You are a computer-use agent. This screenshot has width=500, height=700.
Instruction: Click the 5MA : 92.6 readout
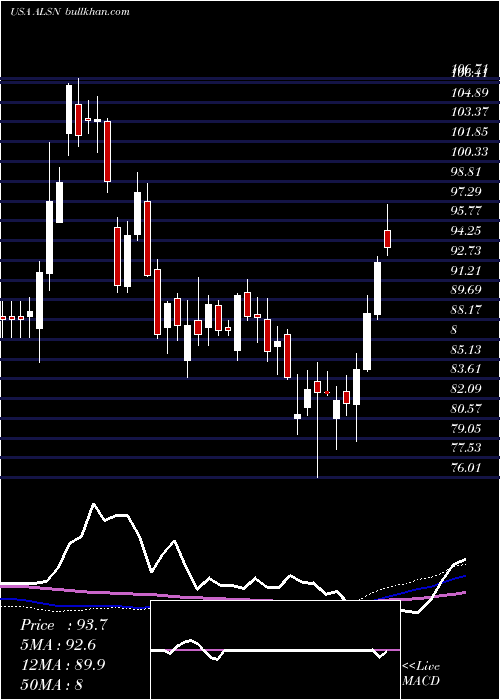click(58, 645)
